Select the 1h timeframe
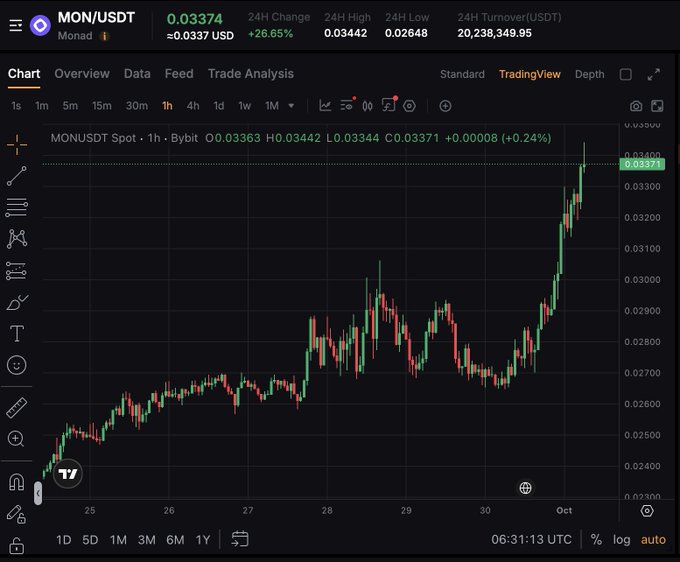Viewport: 680px width, 562px height. tap(167, 106)
